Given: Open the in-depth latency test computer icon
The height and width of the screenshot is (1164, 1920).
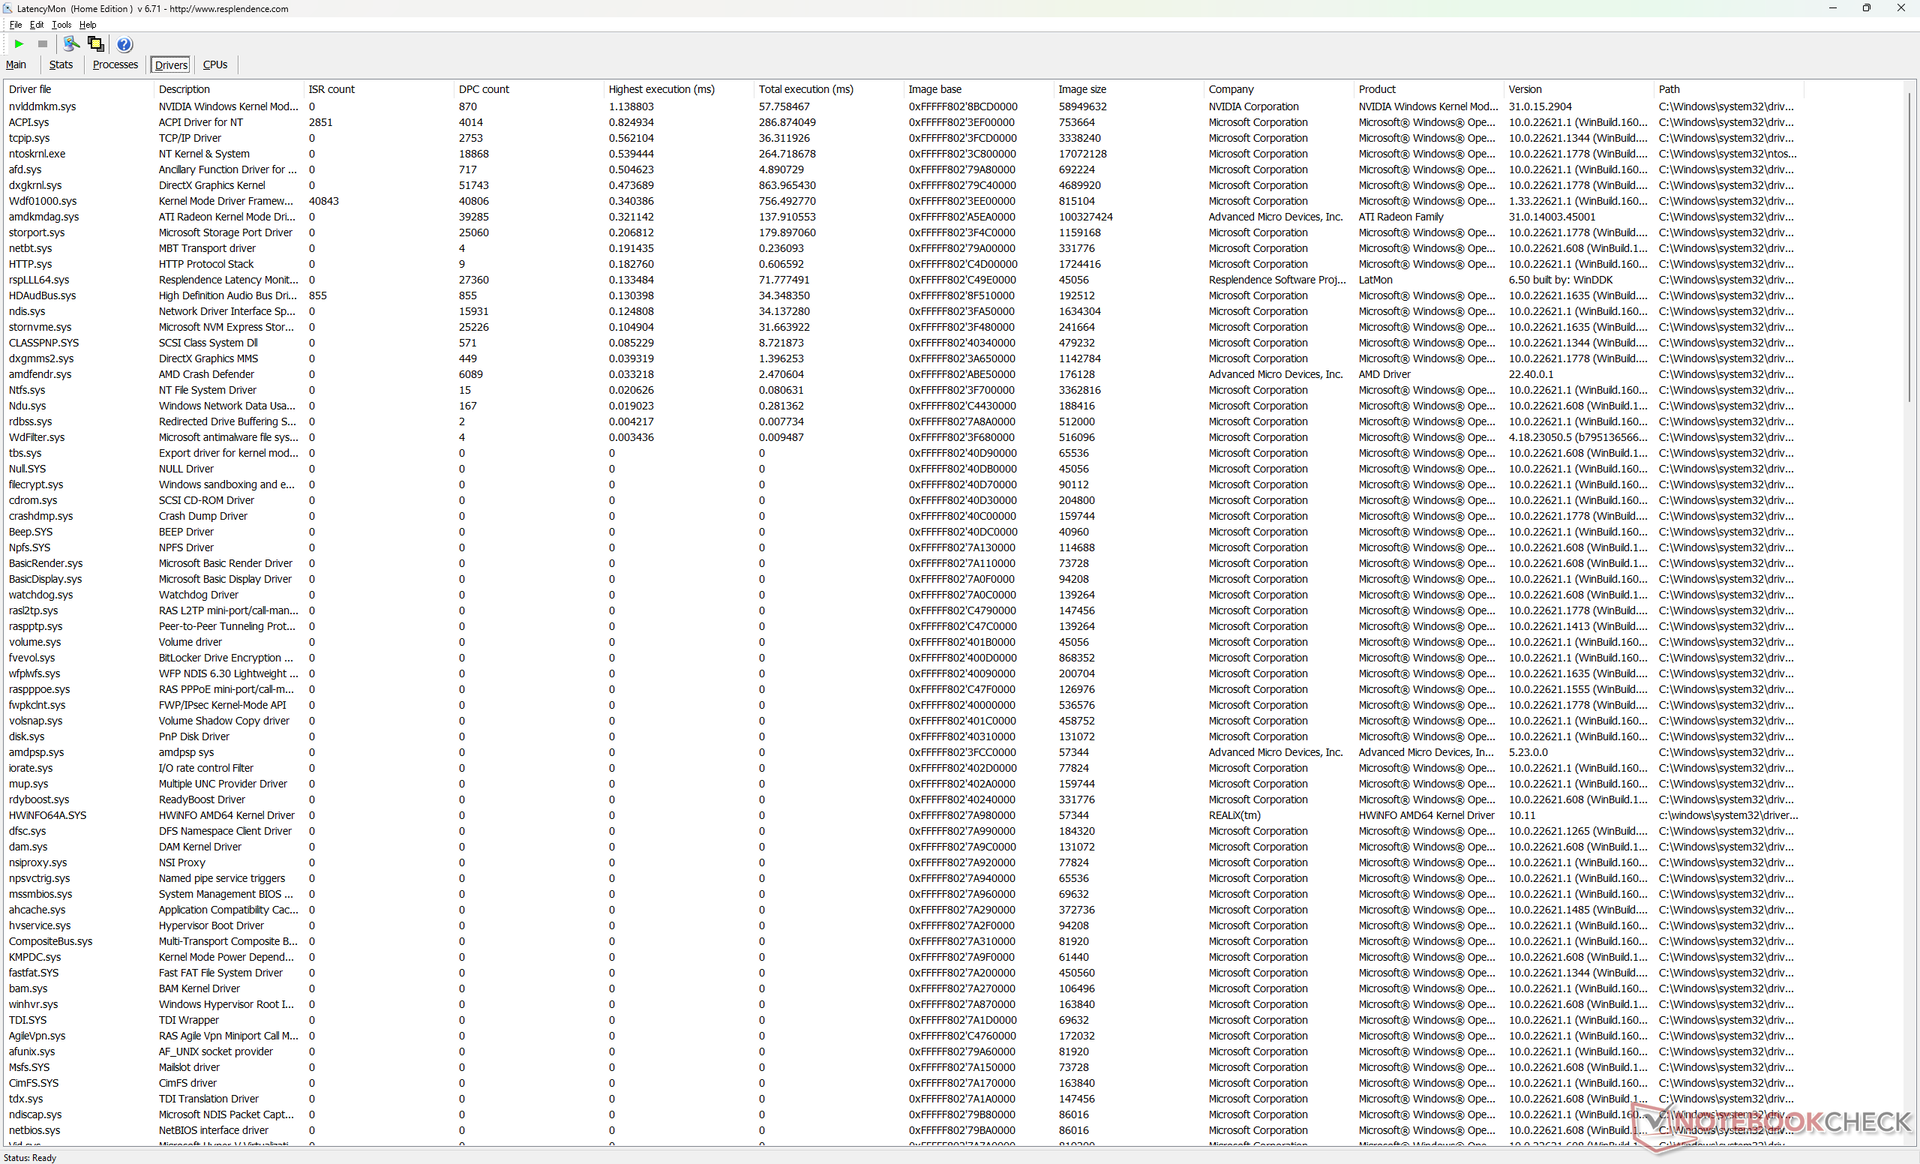Looking at the screenshot, I should [71, 44].
